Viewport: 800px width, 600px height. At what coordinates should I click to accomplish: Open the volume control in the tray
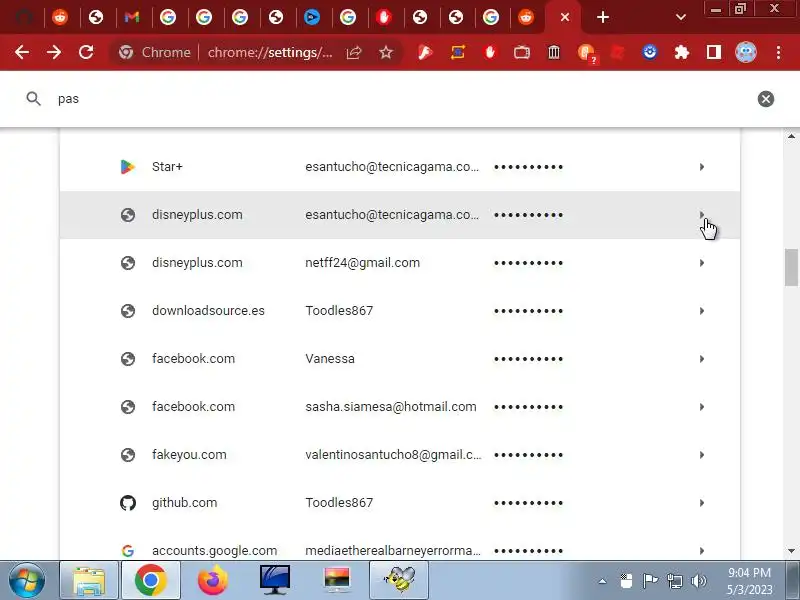[698, 581]
